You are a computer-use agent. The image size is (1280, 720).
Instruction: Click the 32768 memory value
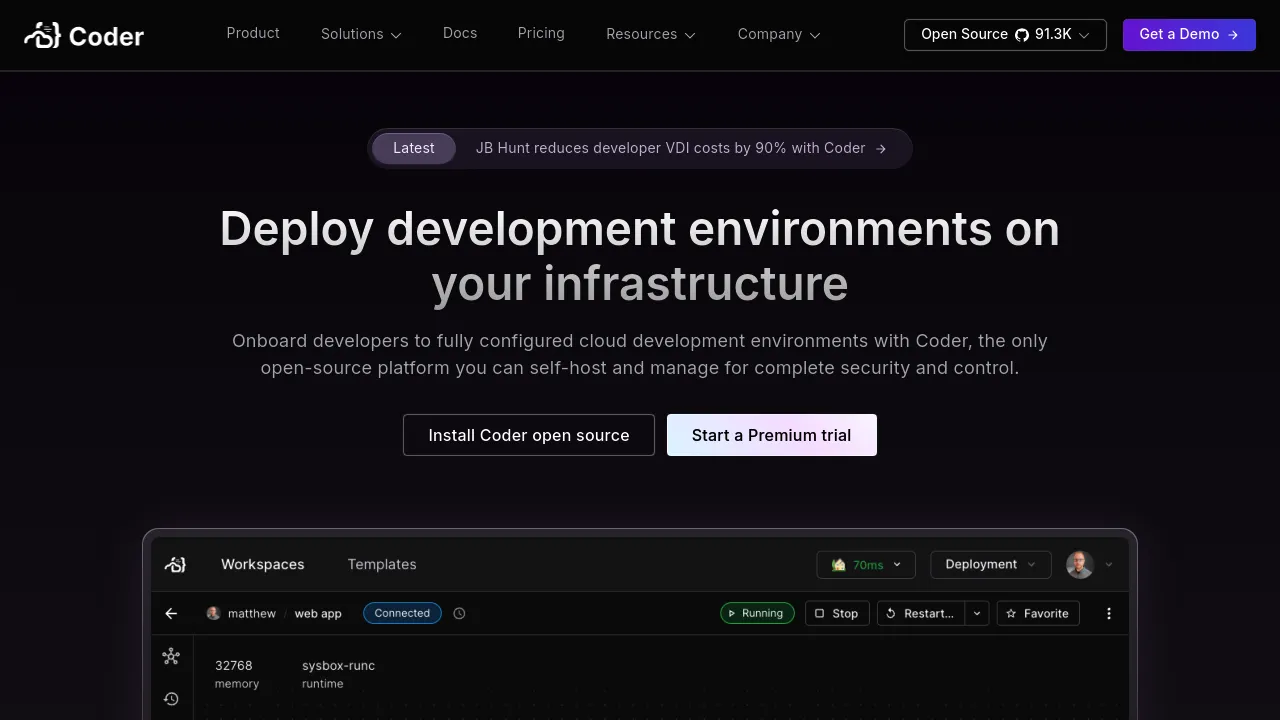(x=234, y=665)
